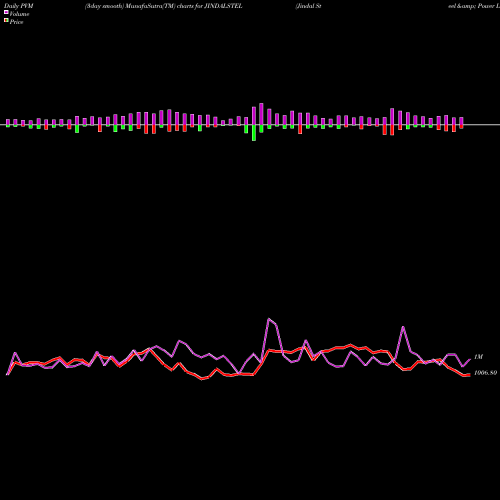Click the 'JINDALSTEL' ticker in chart title
Viewport: 500px width, 500px height.
click(x=223, y=6)
